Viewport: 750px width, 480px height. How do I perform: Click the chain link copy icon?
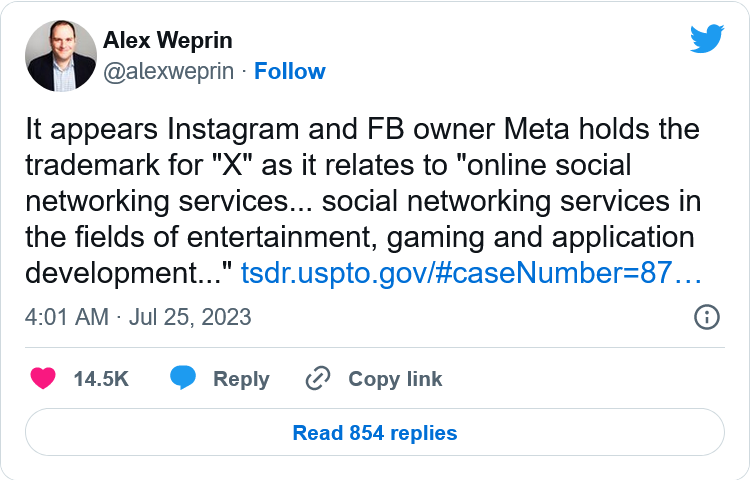coord(318,379)
